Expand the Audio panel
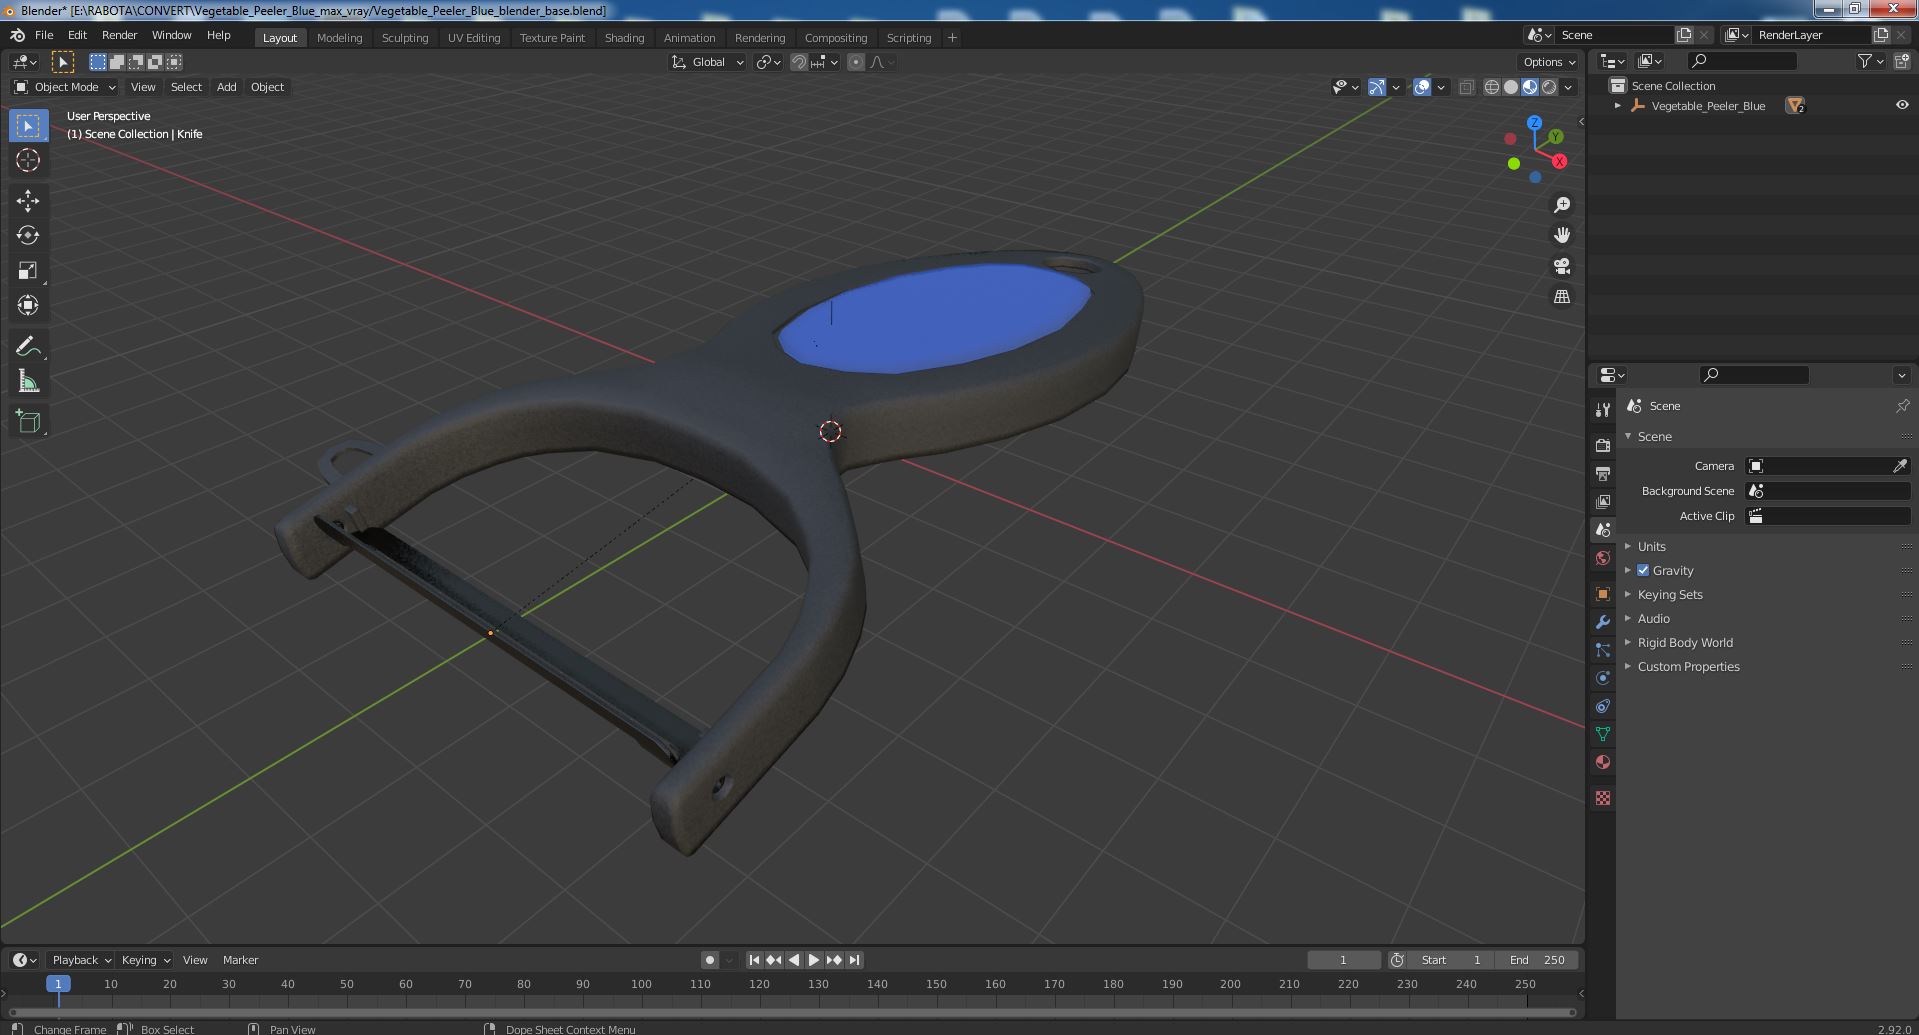The height and width of the screenshot is (1035, 1919). coord(1653,618)
